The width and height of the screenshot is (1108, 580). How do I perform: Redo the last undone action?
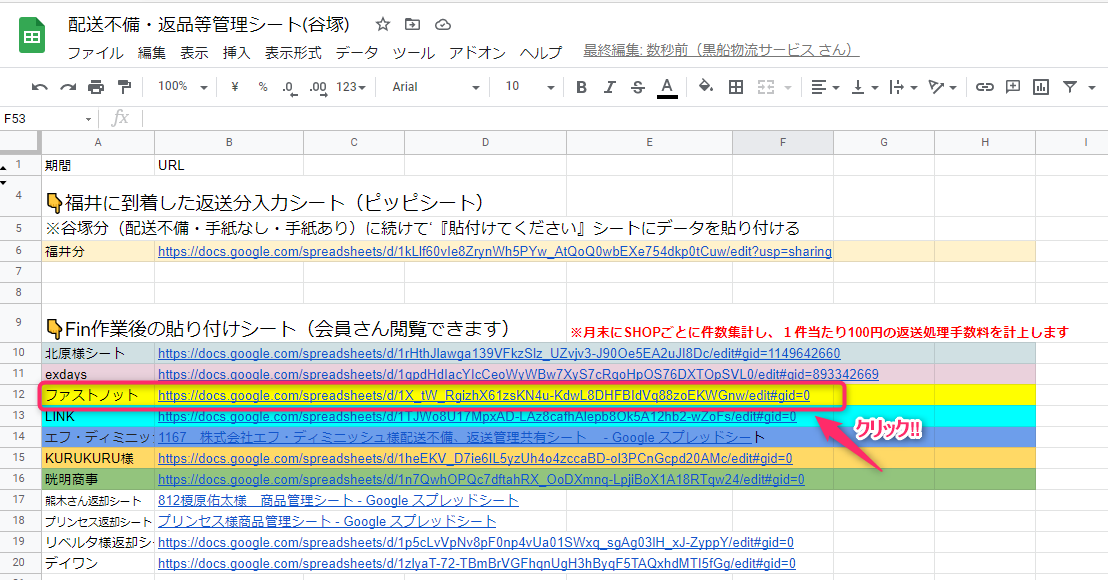point(68,87)
